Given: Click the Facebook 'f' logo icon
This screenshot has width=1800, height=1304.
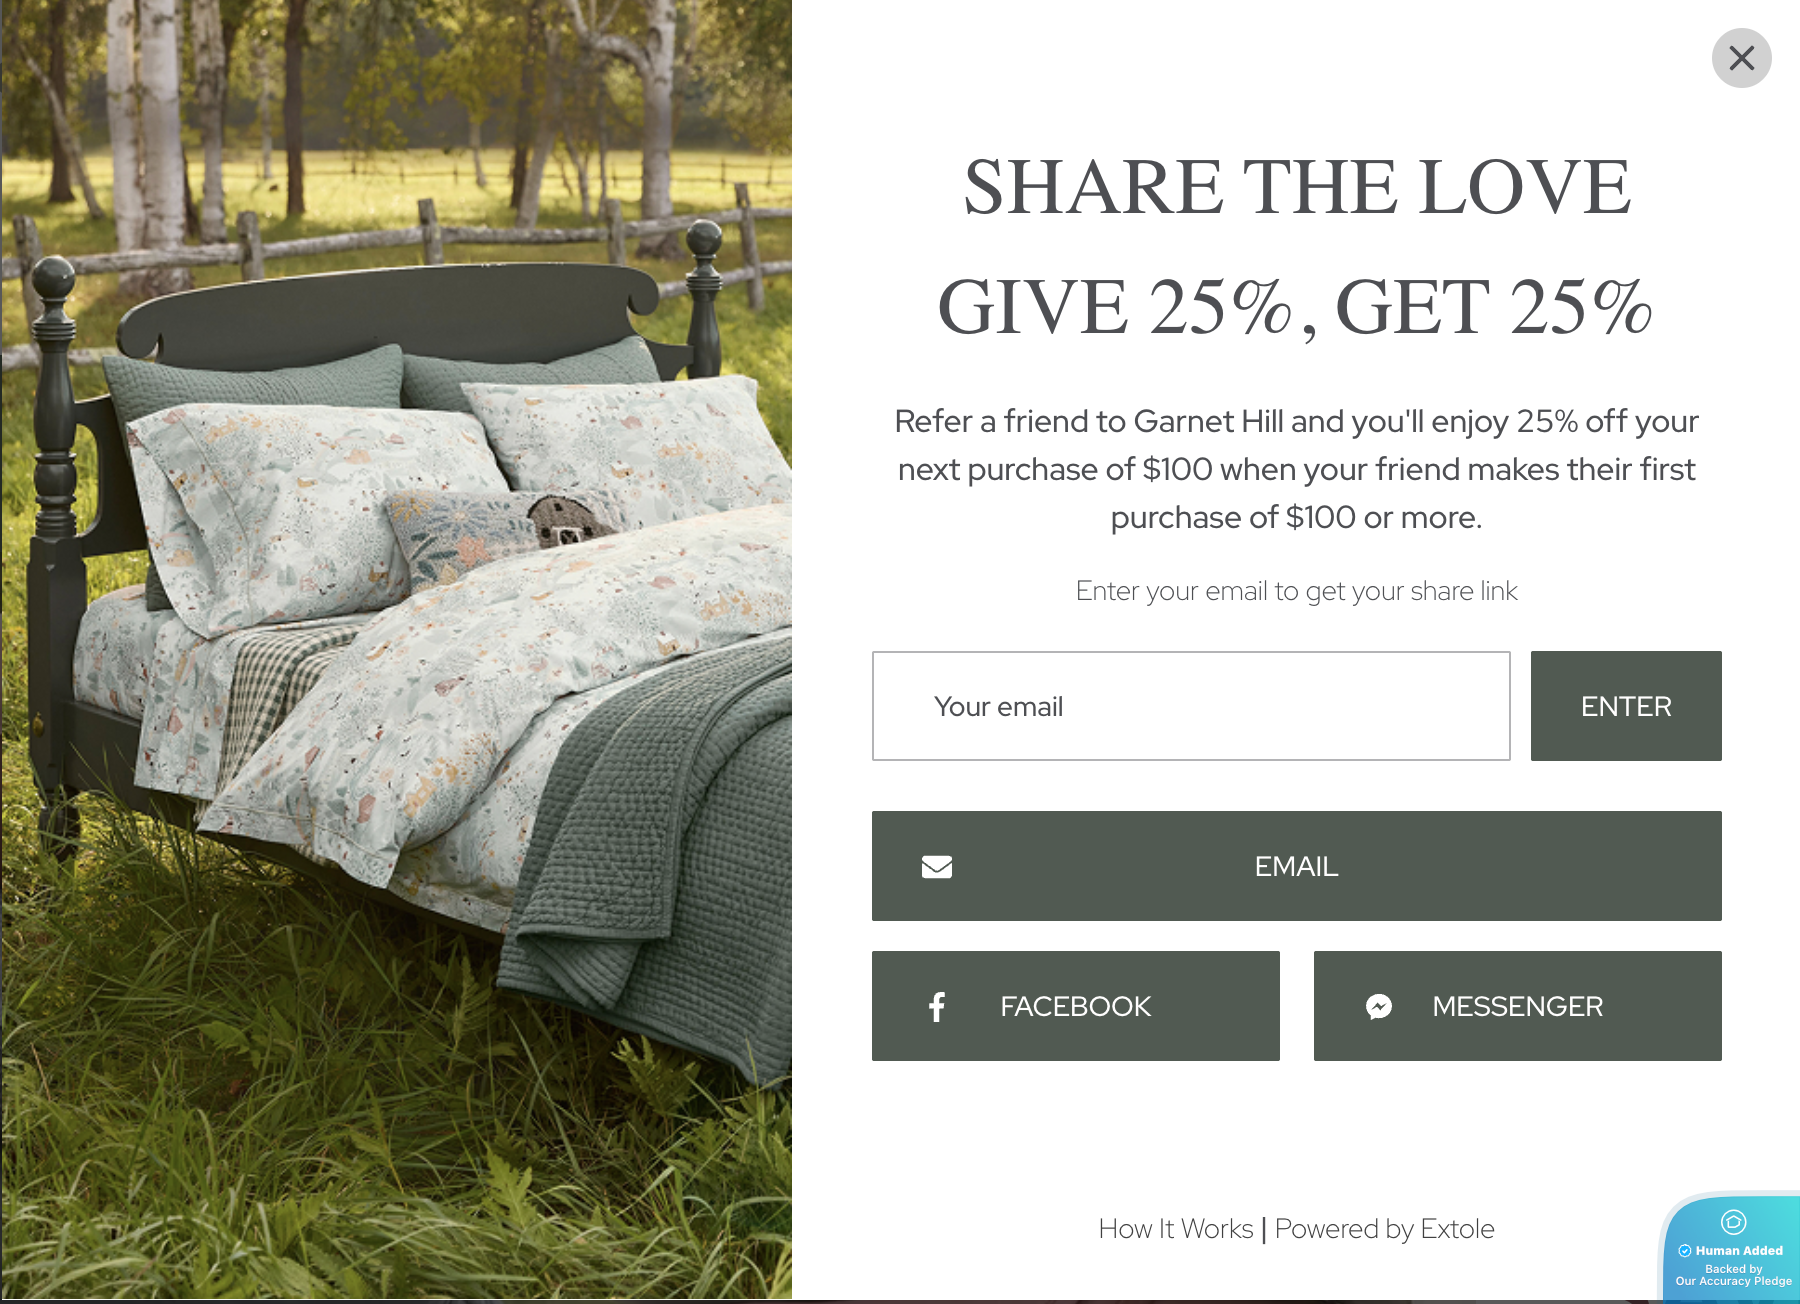Looking at the screenshot, I should (937, 1006).
